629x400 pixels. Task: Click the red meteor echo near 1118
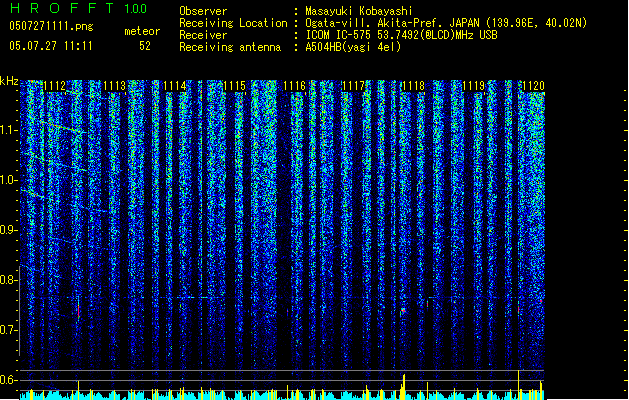click(x=403, y=311)
